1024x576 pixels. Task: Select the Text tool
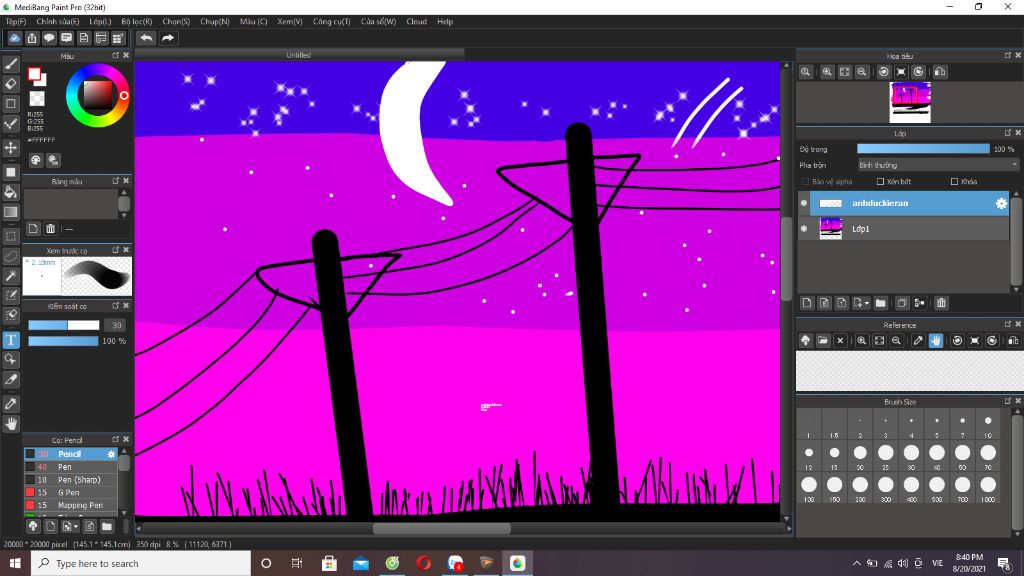tap(10, 340)
